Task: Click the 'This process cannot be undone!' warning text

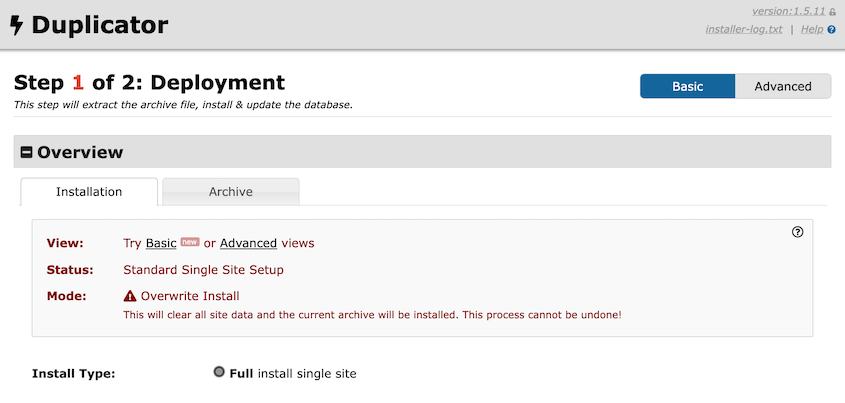Action: 542,315
